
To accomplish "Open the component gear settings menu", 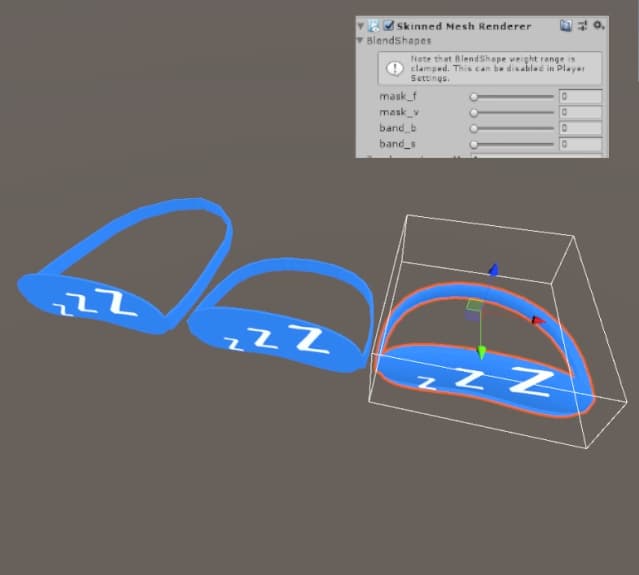I will pos(598,25).
